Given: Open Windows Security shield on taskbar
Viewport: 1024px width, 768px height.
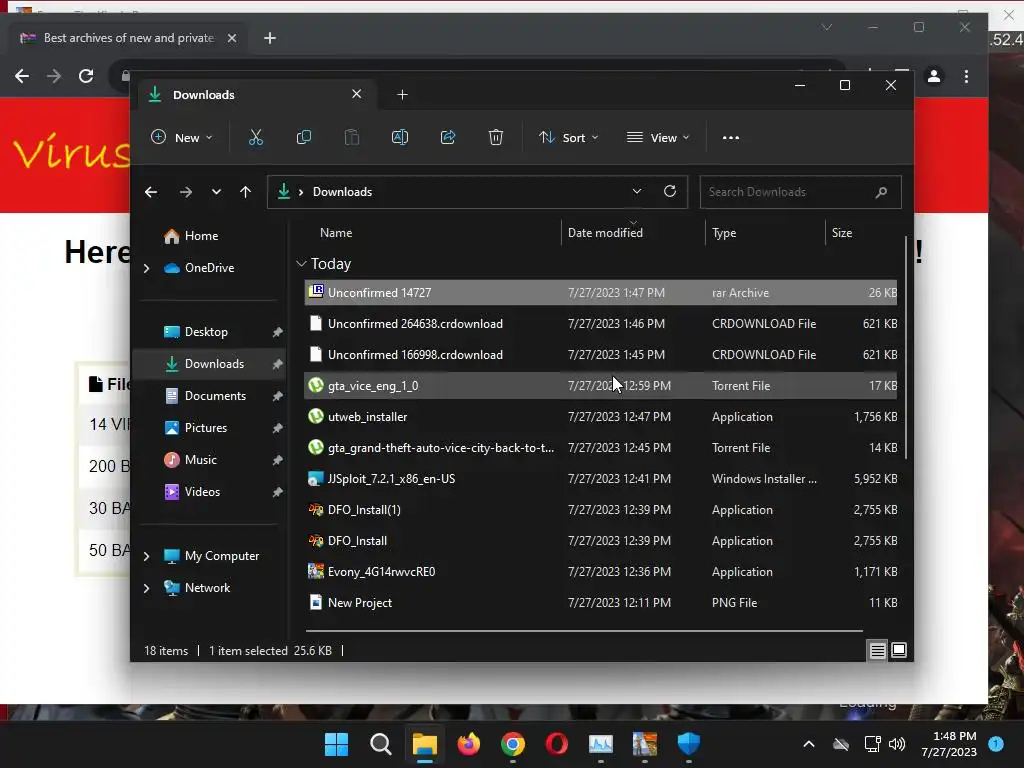Looking at the screenshot, I should 688,744.
